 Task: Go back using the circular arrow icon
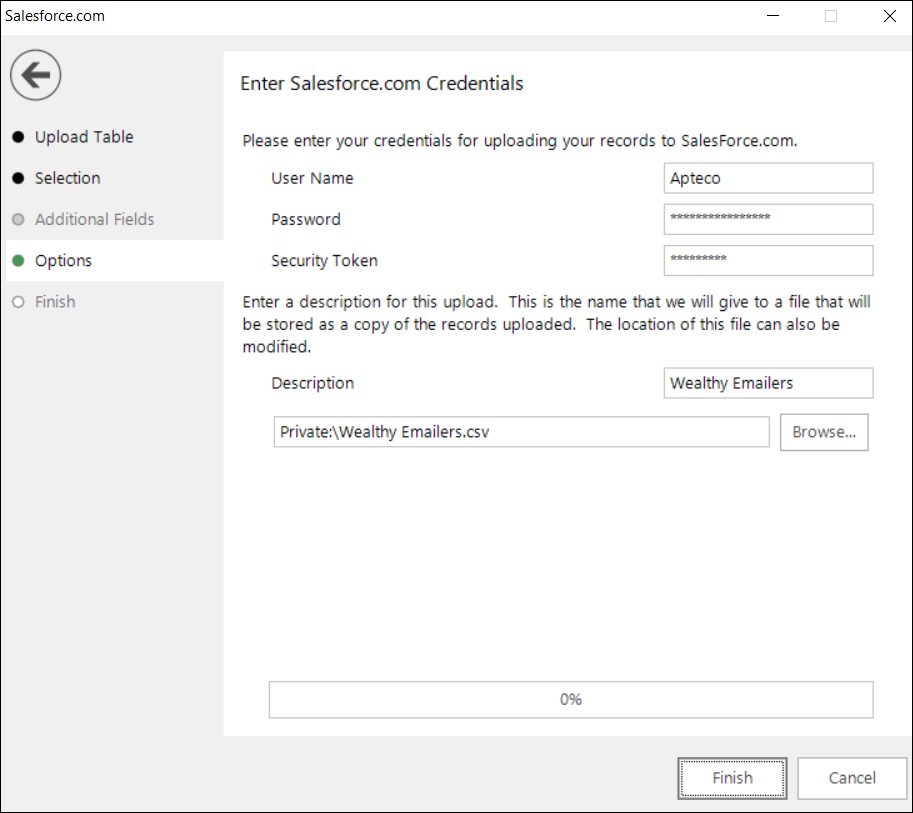[x=36, y=75]
